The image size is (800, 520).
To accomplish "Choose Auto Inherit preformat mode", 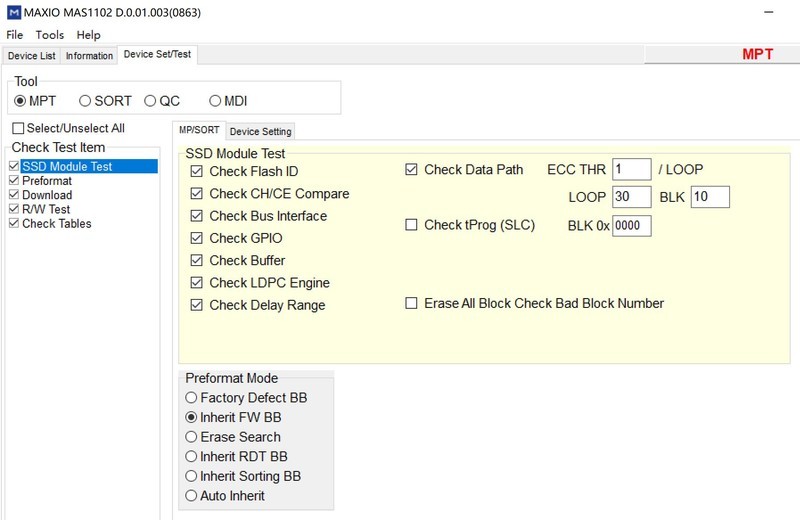I will [x=192, y=496].
